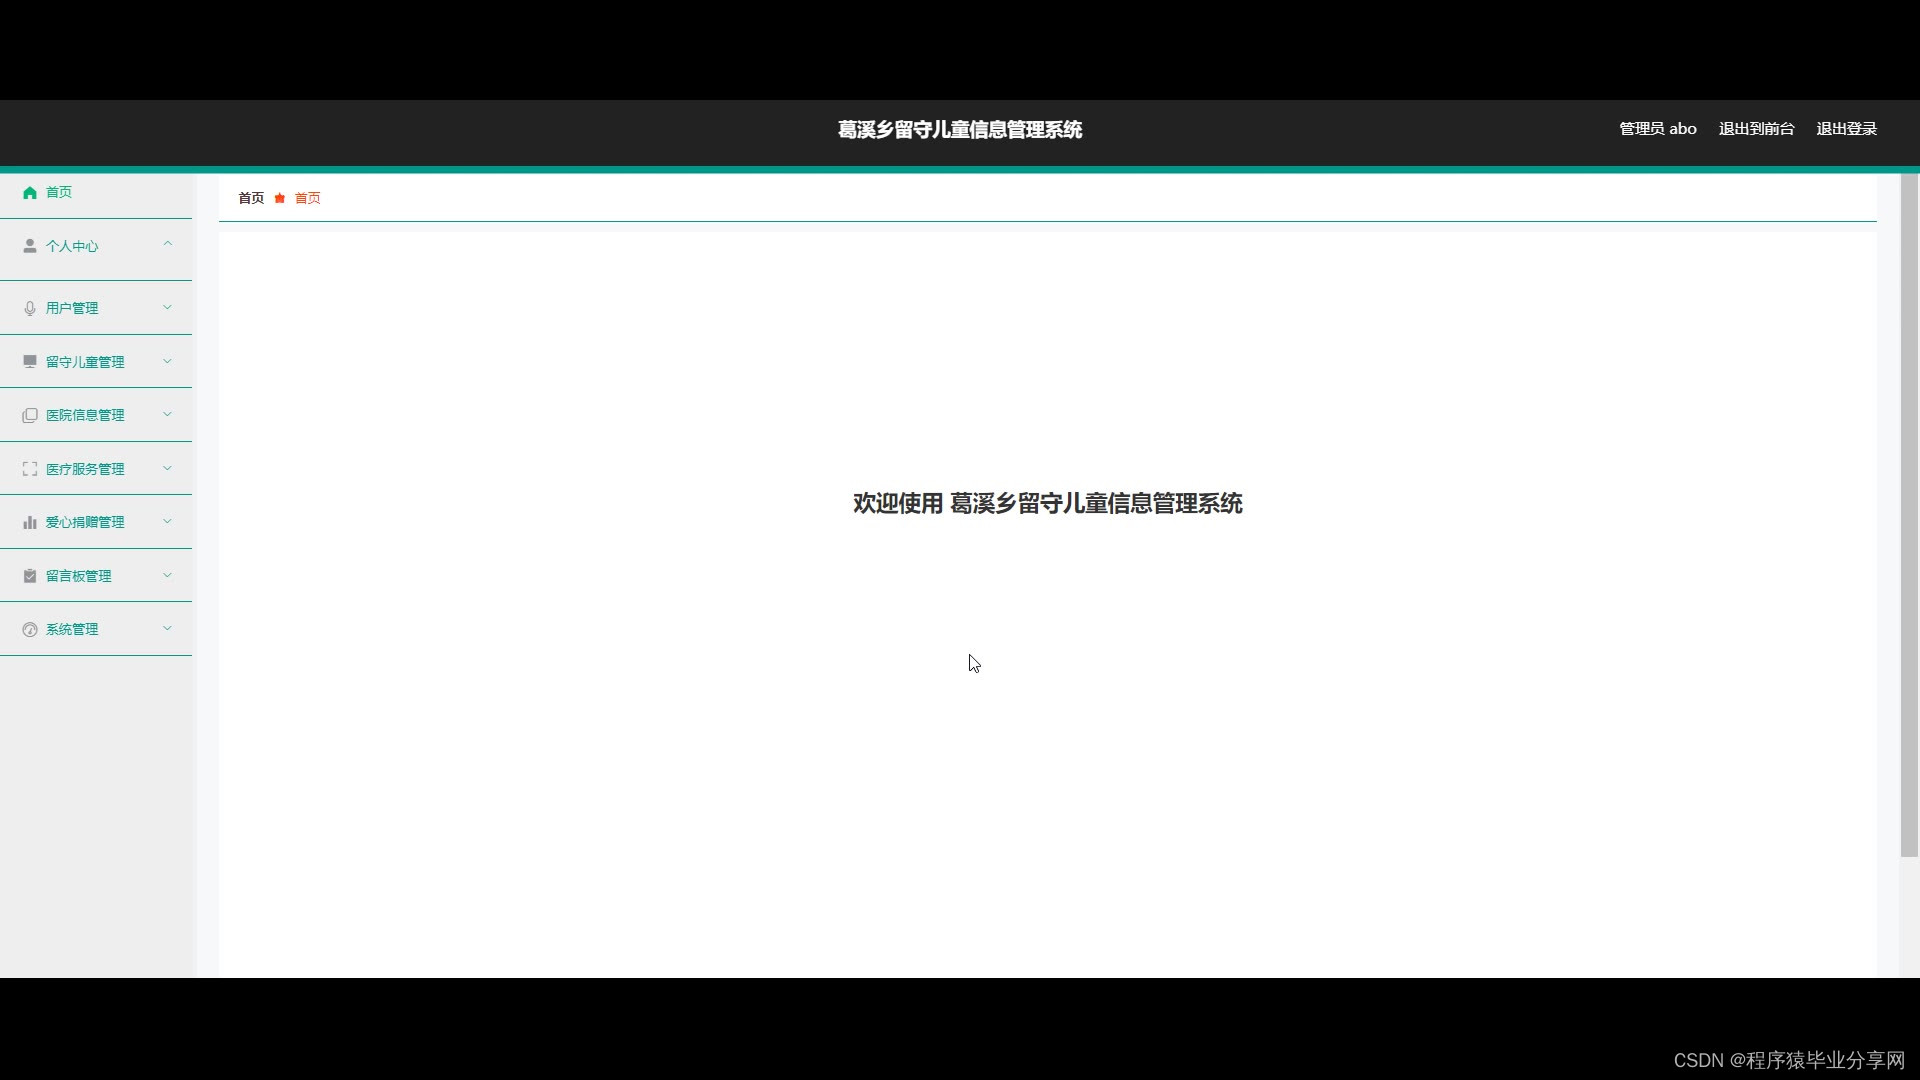This screenshot has width=1920, height=1080.
Task: Click 退出登录 to log out
Action: tap(1846, 129)
